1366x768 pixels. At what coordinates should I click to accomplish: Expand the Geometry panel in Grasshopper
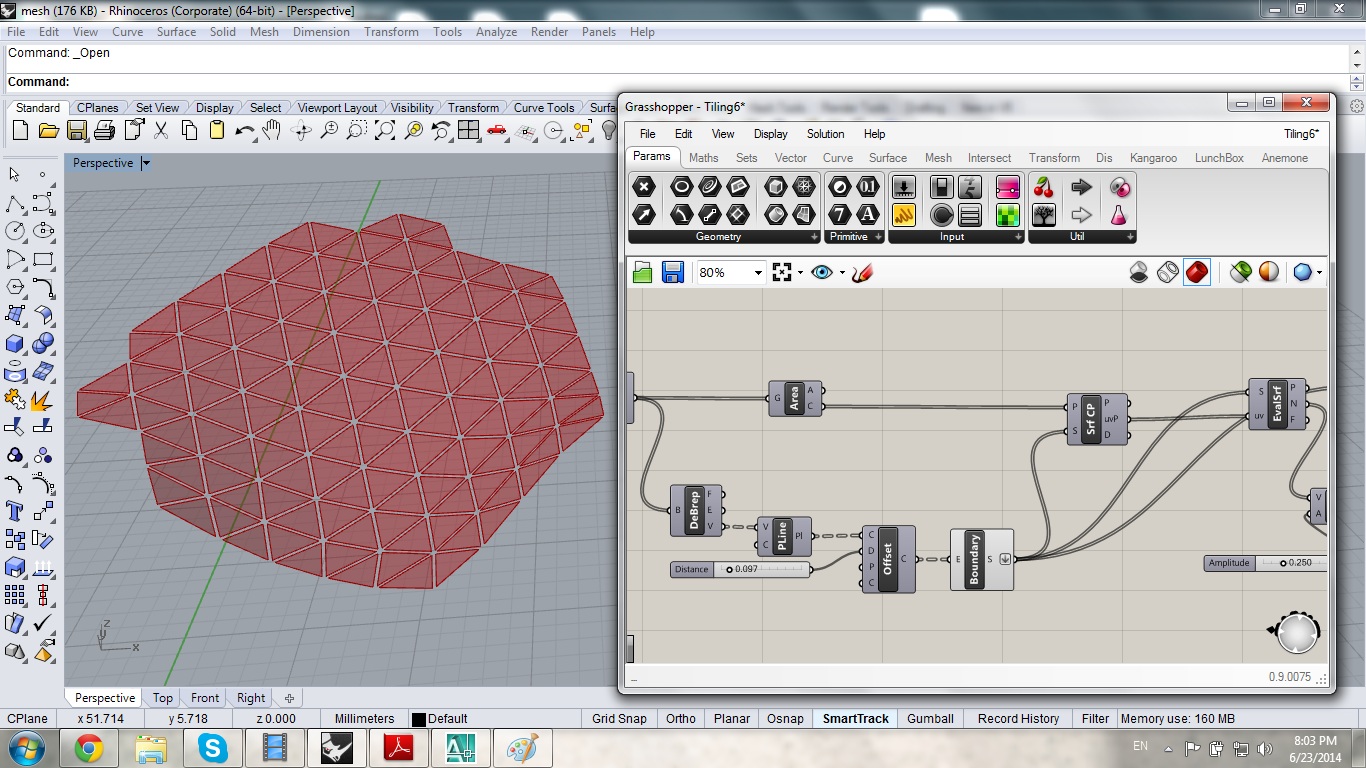(814, 237)
